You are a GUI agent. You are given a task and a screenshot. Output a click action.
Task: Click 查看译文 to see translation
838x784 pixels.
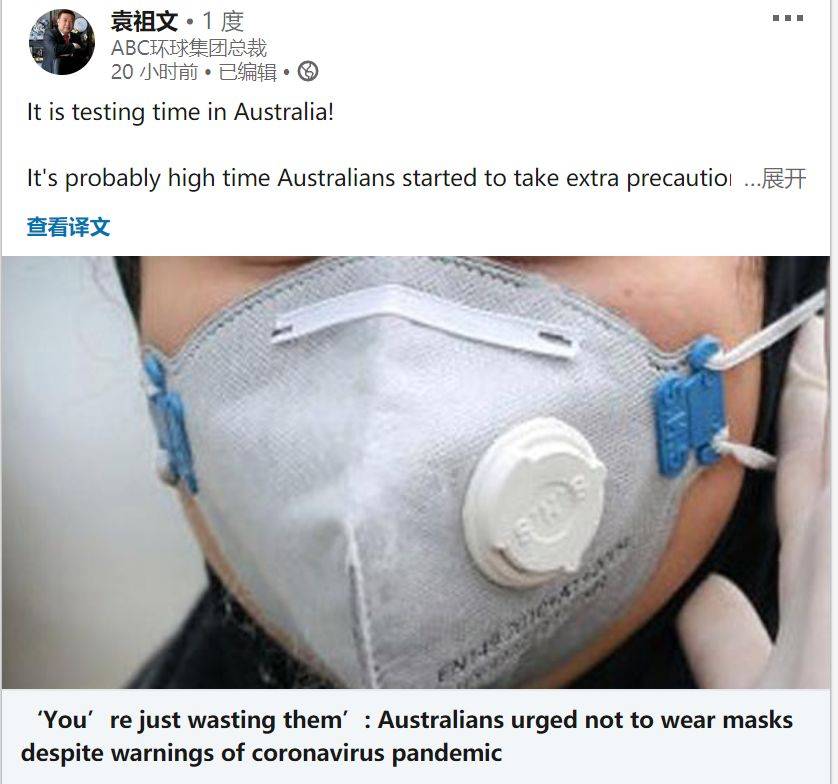tap(68, 227)
